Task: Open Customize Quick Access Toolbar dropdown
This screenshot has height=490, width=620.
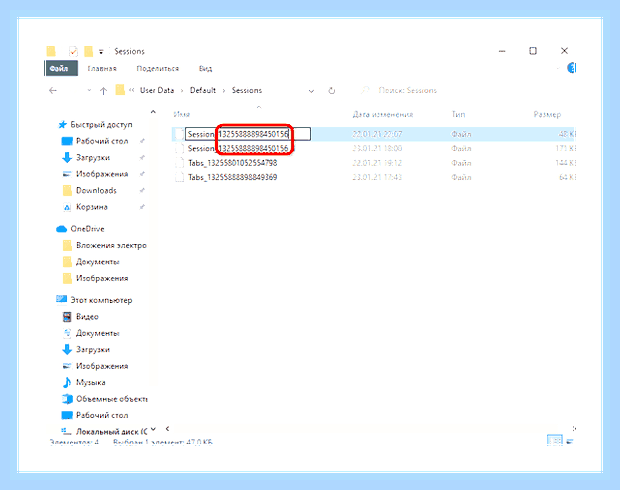Action: [101, 51]
